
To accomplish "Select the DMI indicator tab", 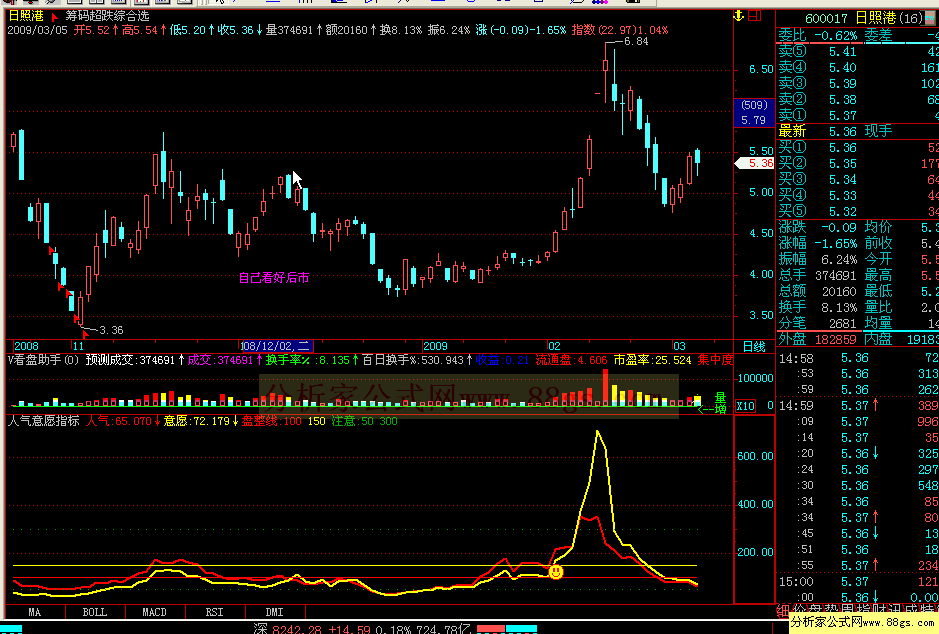I will click(274, 612).
